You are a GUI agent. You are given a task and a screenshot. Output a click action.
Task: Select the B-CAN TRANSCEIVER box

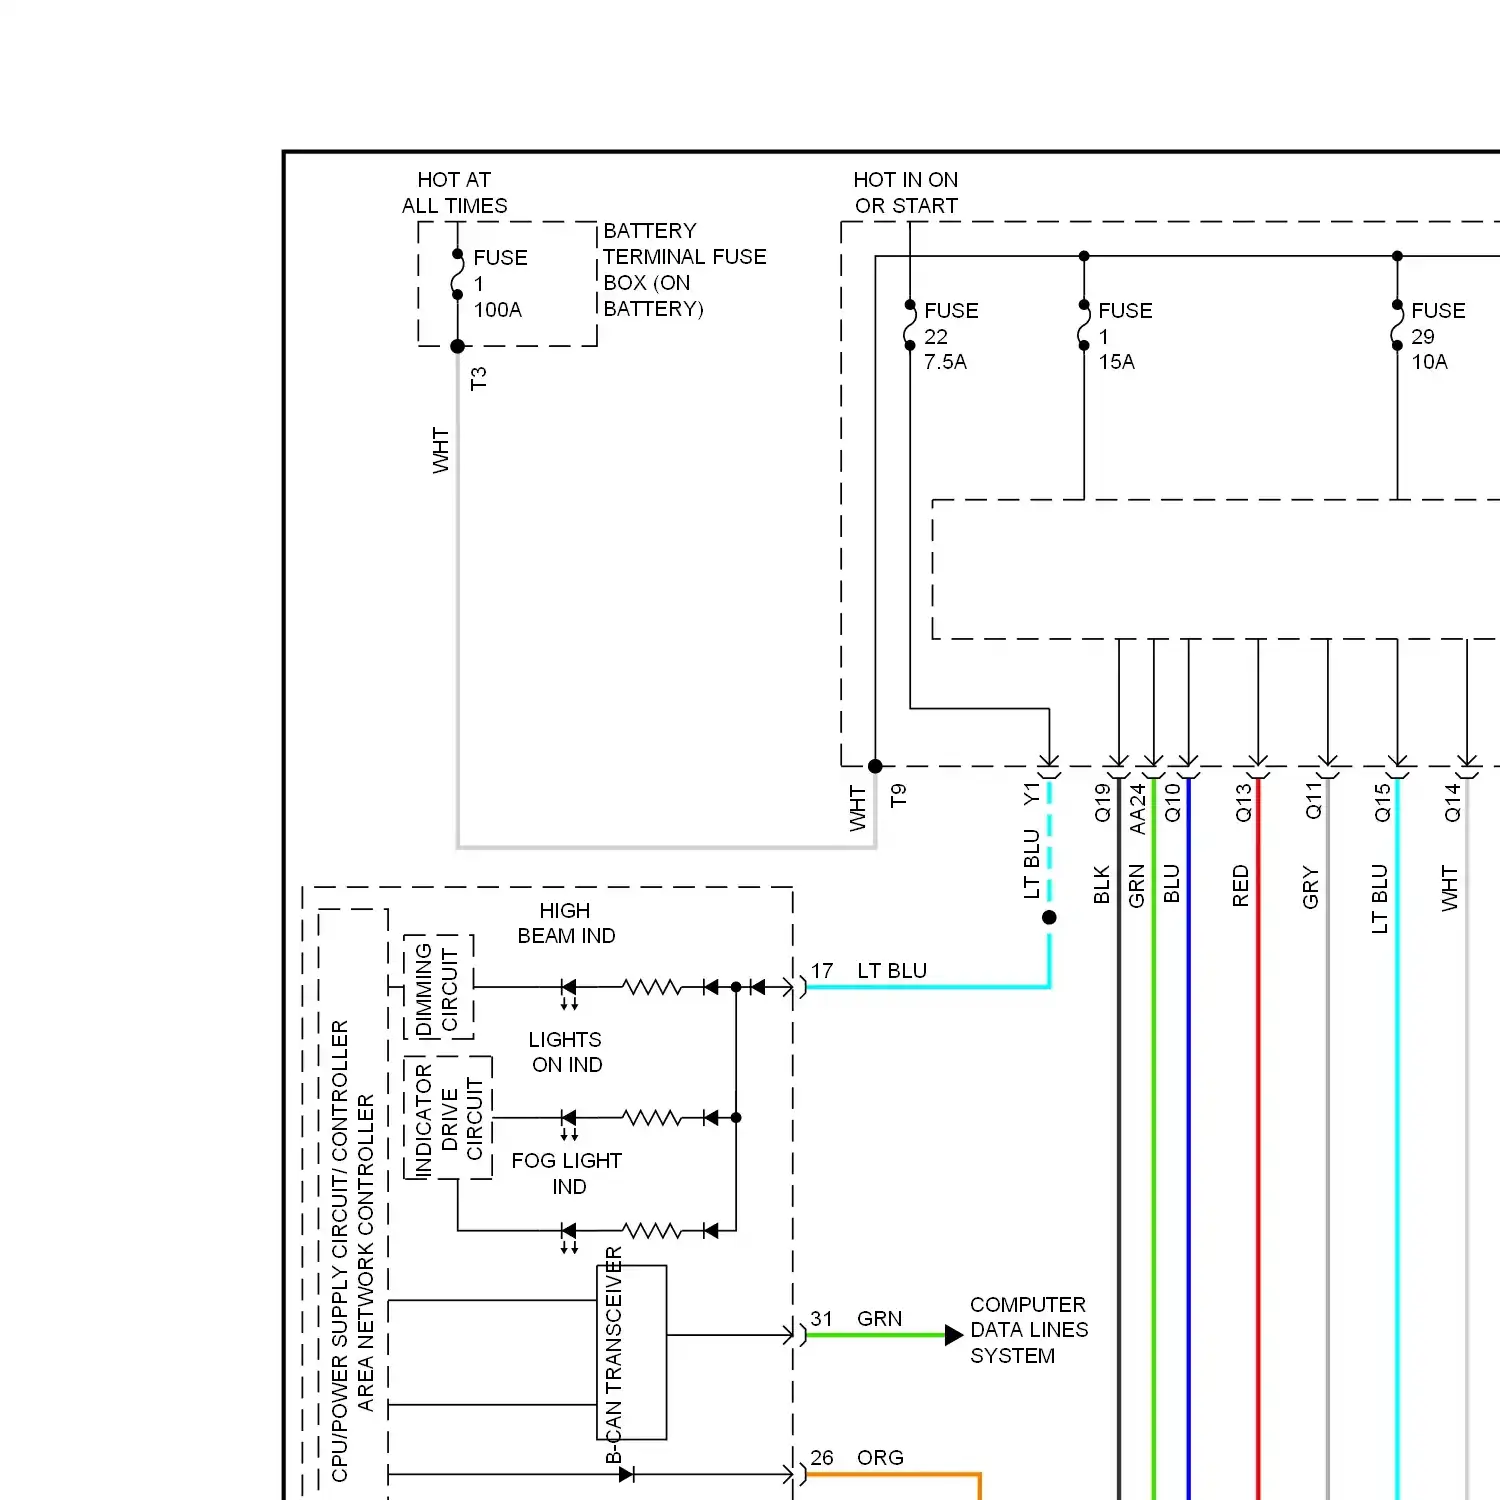coord(631,1352)
